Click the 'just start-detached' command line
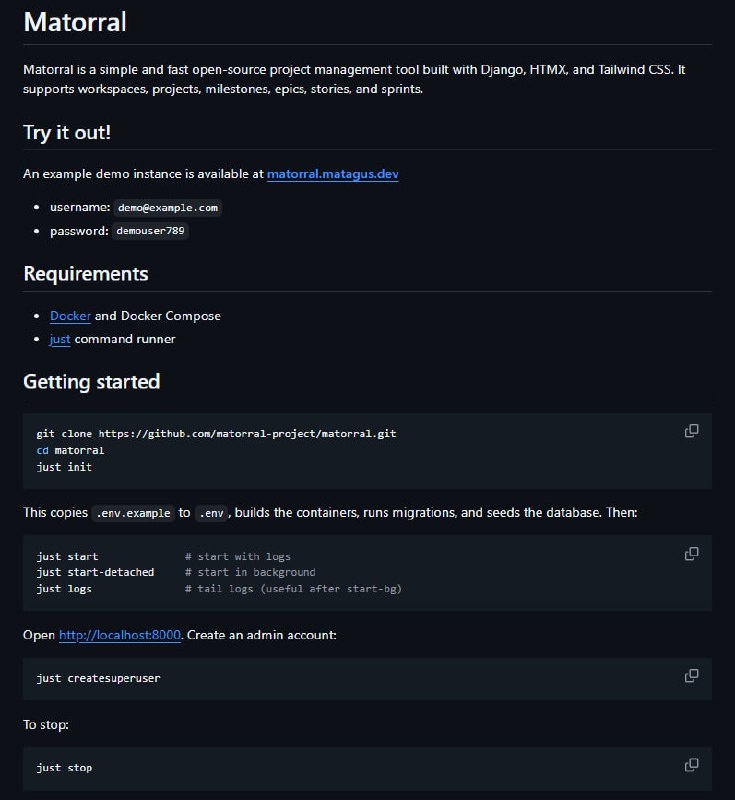The height and width of the screenshot is (800, 735). [x=96, y=573]
